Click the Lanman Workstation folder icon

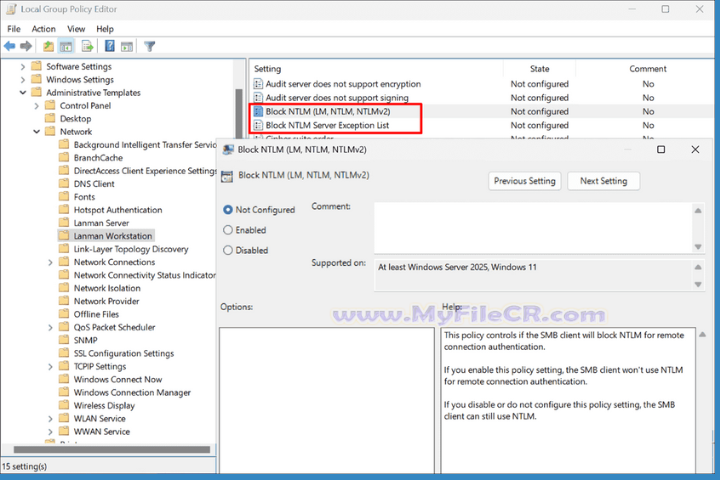(x=64, y=236)
